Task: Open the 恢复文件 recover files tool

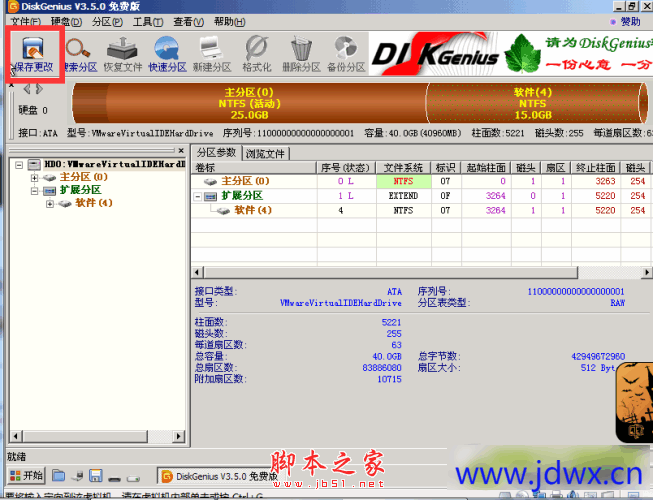Action: (122, 54)
